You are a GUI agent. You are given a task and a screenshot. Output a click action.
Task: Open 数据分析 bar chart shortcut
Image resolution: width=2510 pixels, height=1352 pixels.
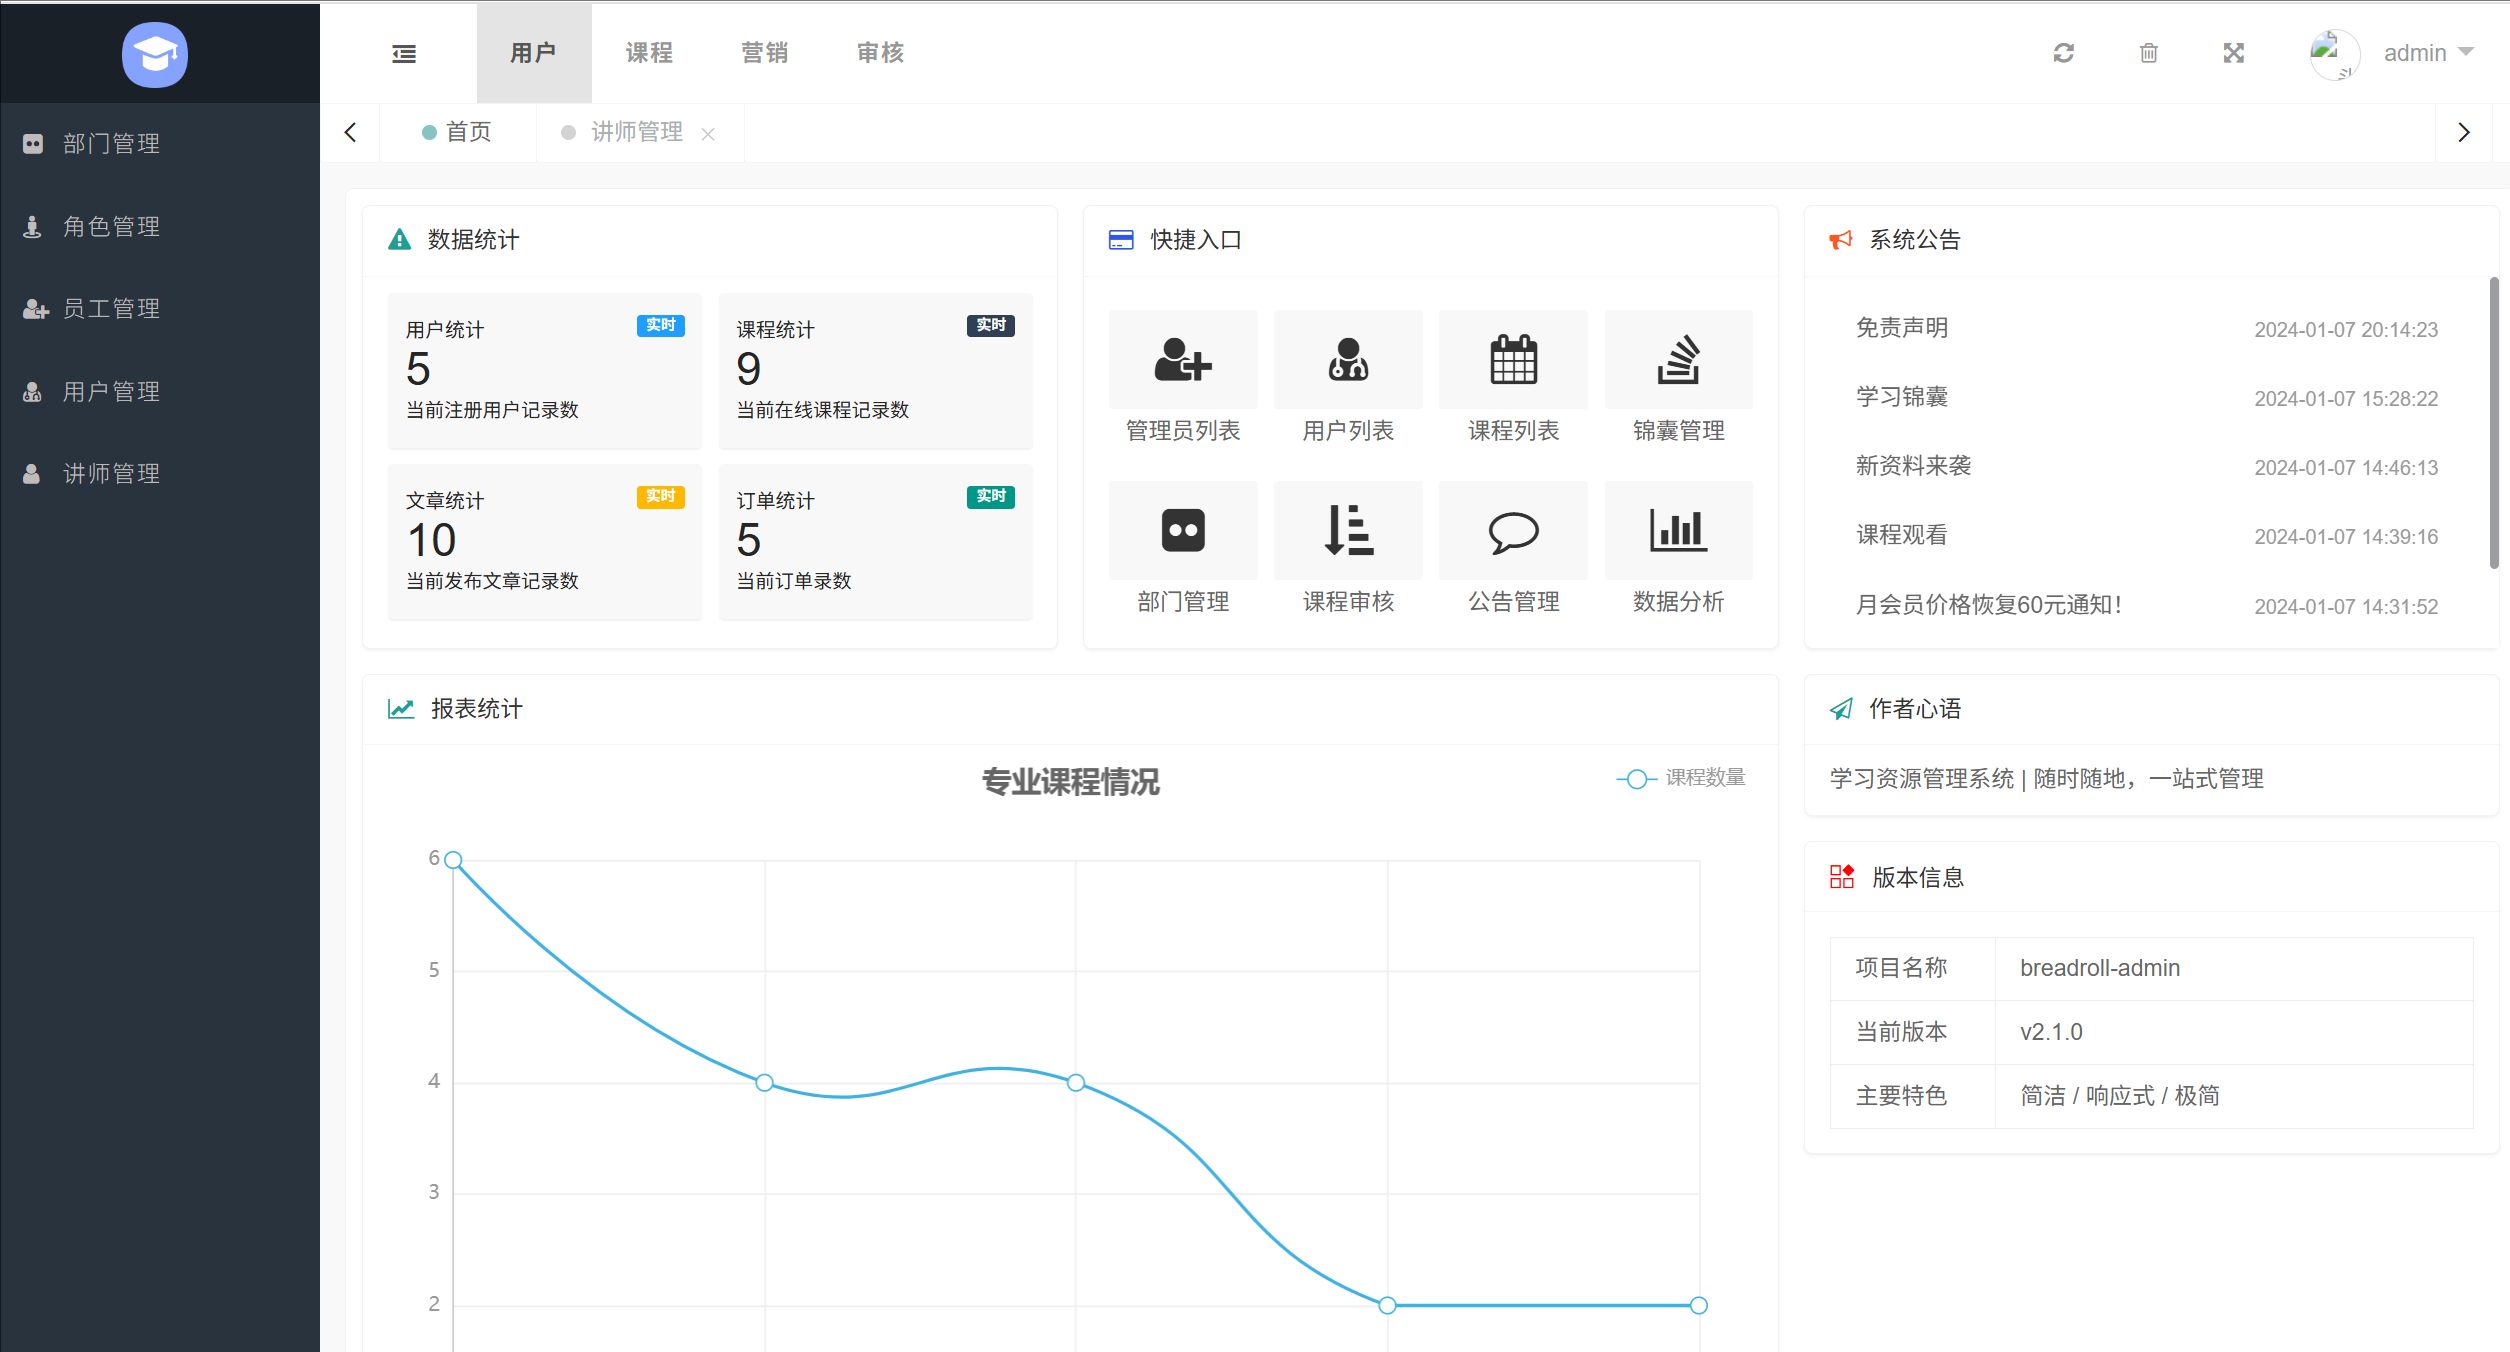point(1677,531)
